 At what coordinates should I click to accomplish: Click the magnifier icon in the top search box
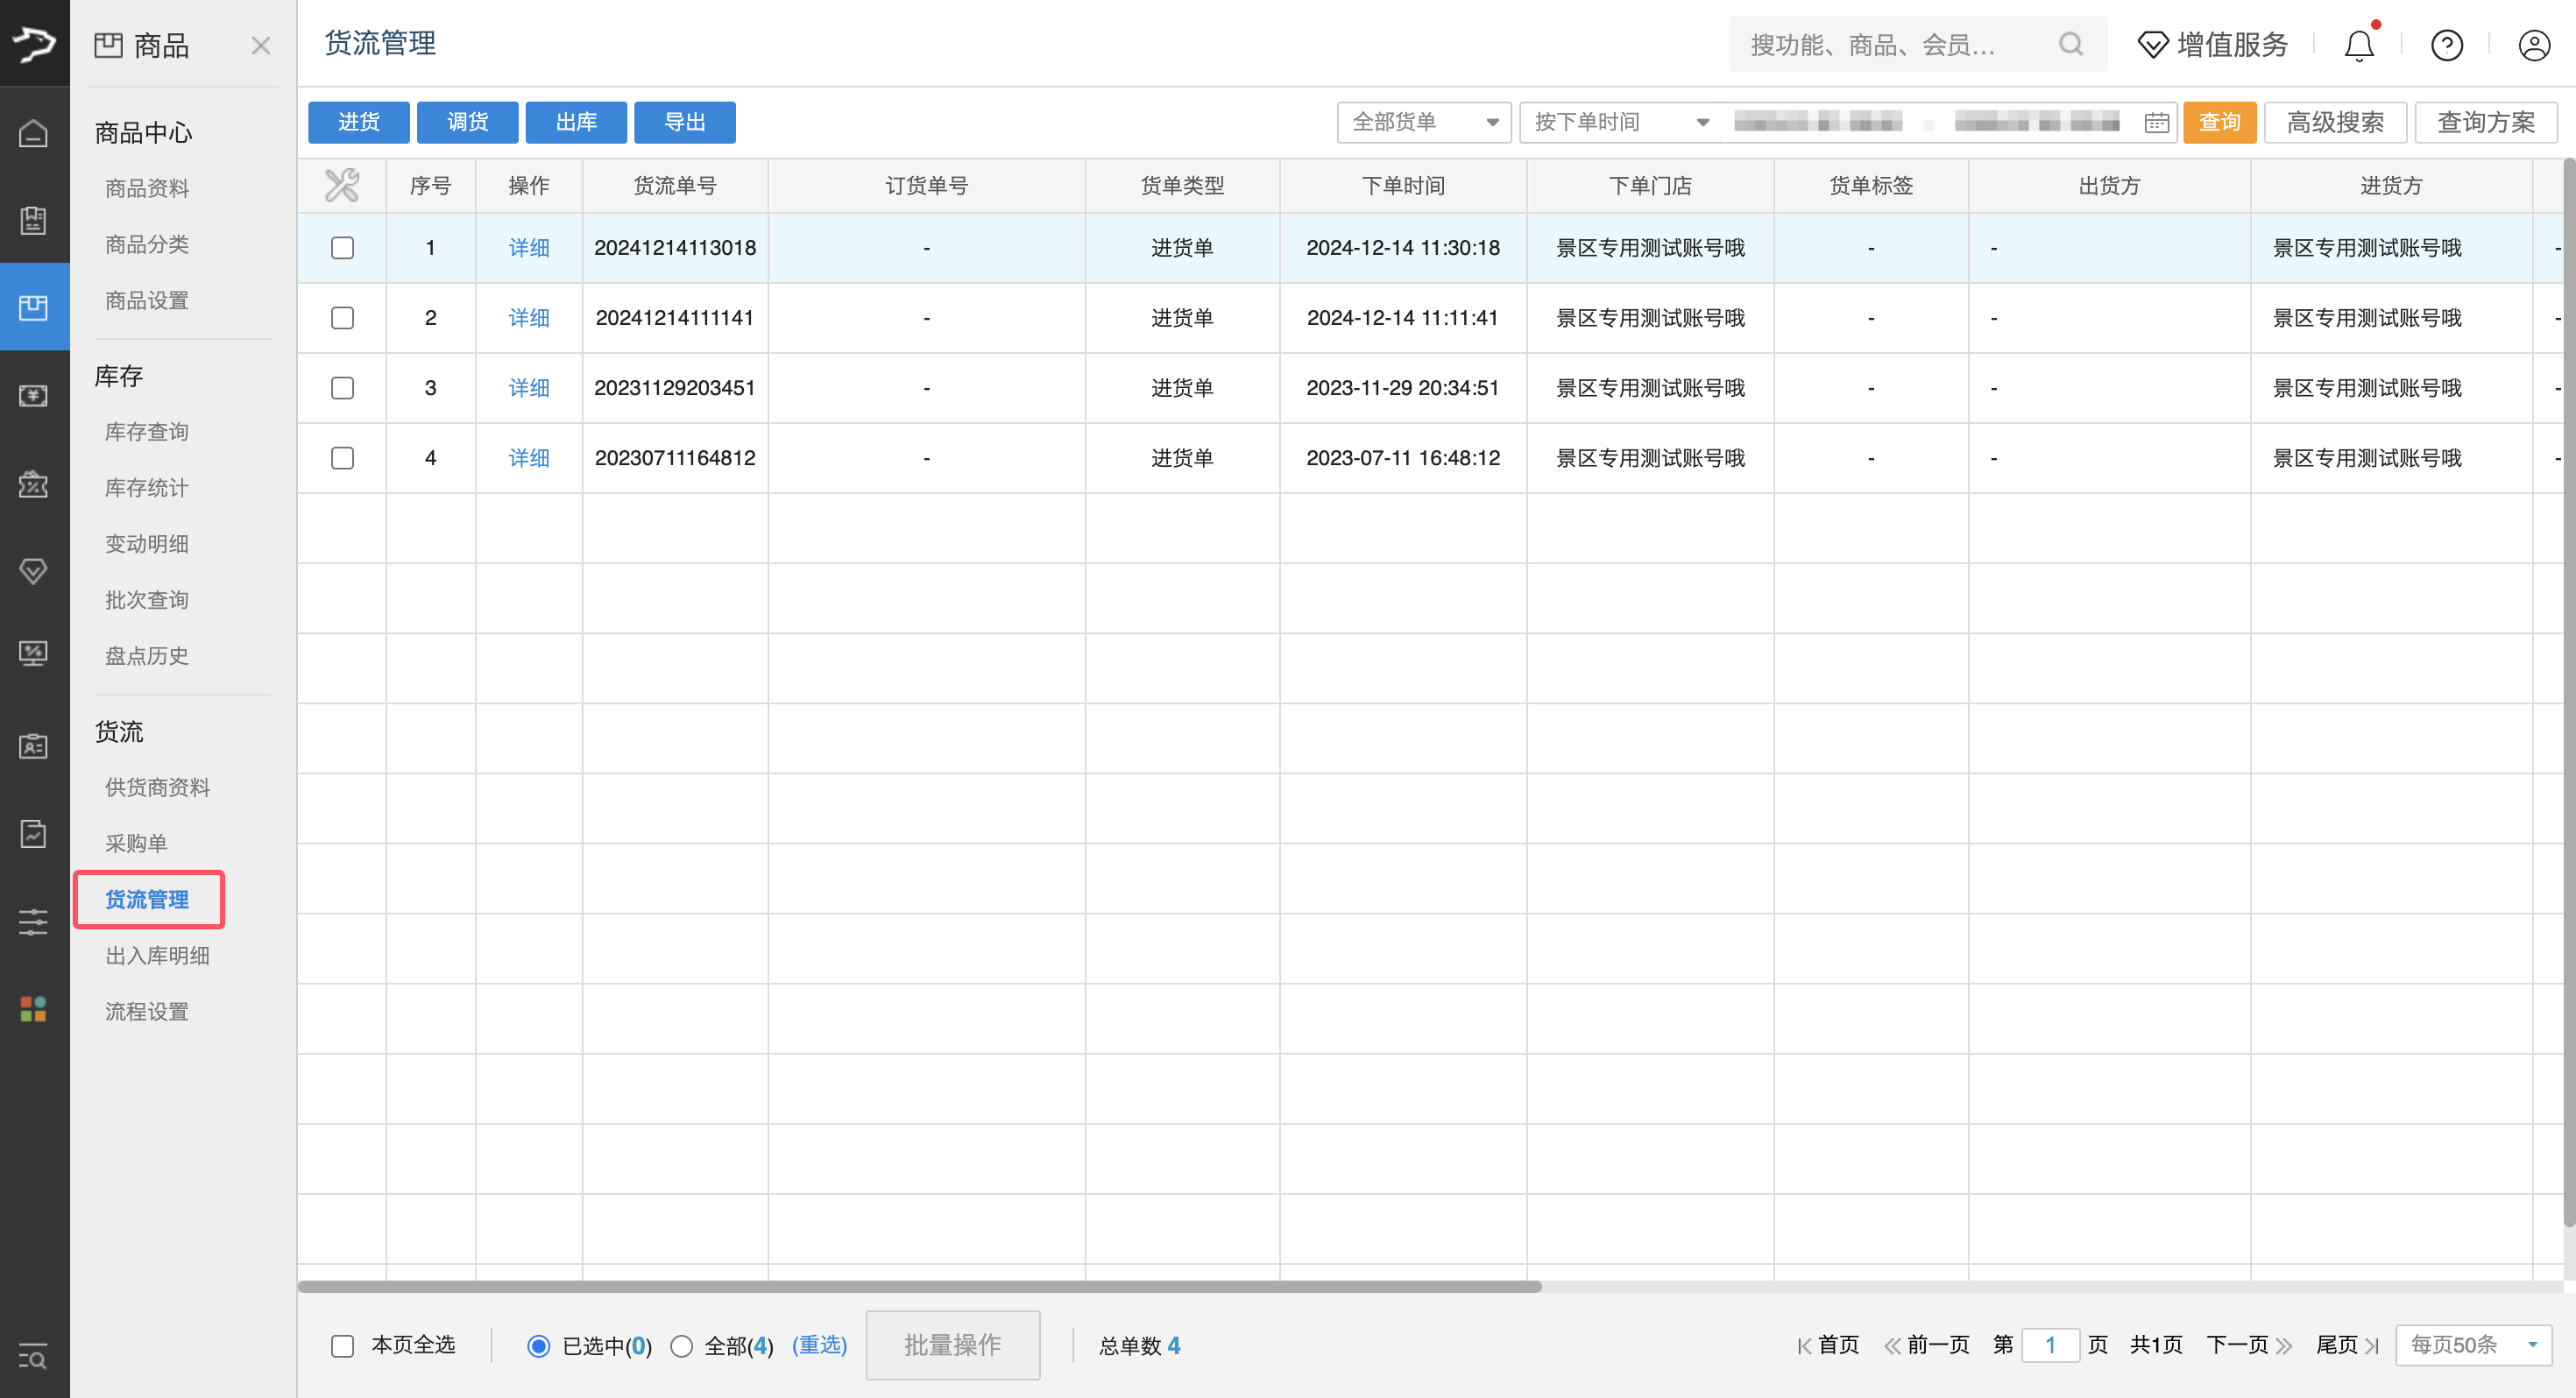point(2071,44)
